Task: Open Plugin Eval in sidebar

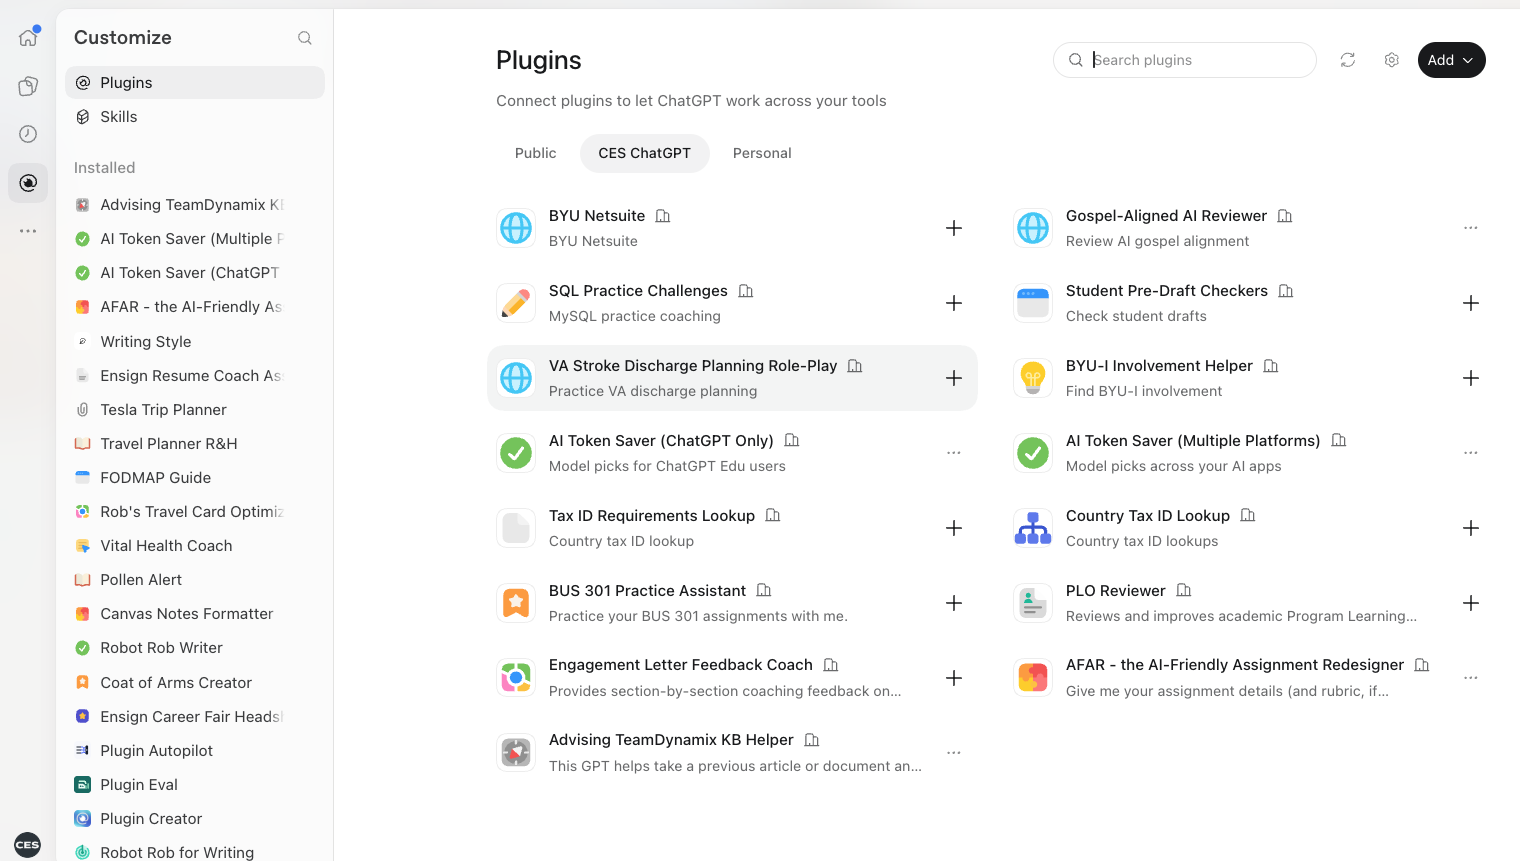Action: [x=195, y=785]
